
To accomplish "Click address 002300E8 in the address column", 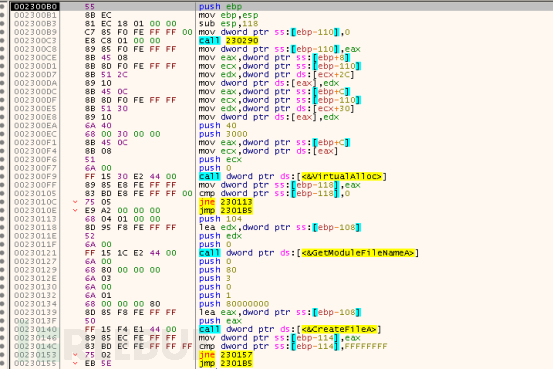I will (x=35, y=117).
